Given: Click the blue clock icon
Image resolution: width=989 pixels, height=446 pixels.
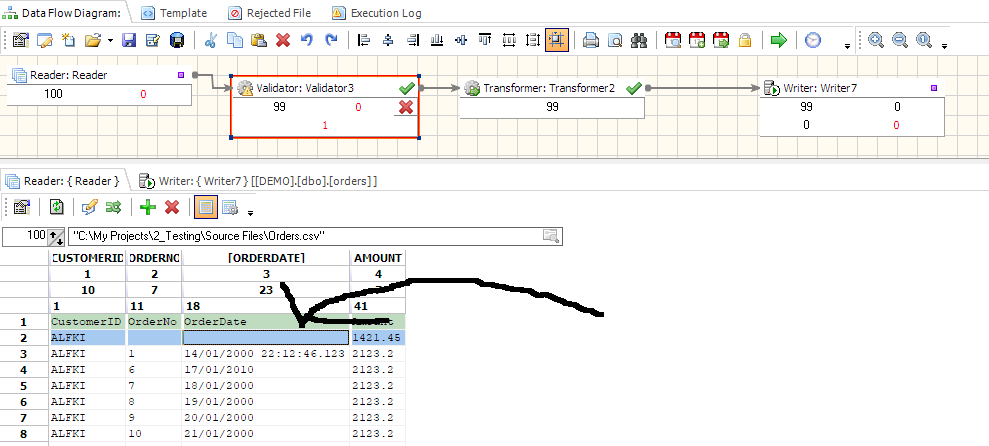Looking at the screenshot, I should 813,40.
